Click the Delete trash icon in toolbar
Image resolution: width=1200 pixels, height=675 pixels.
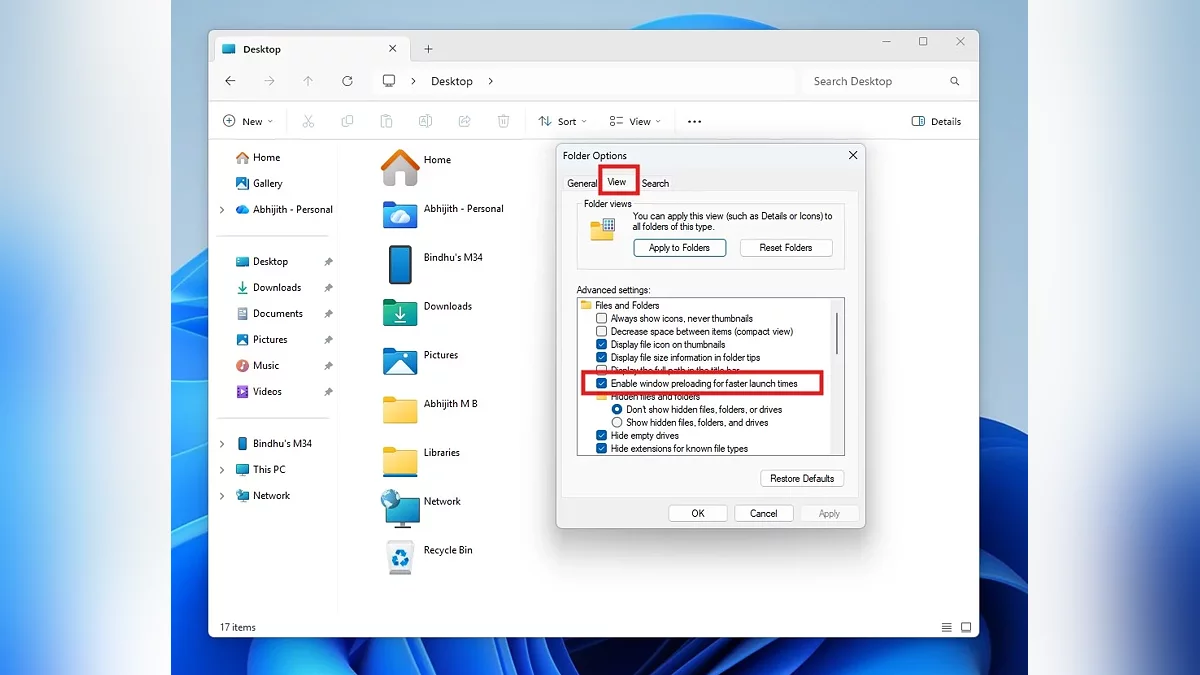click(503, 121)
